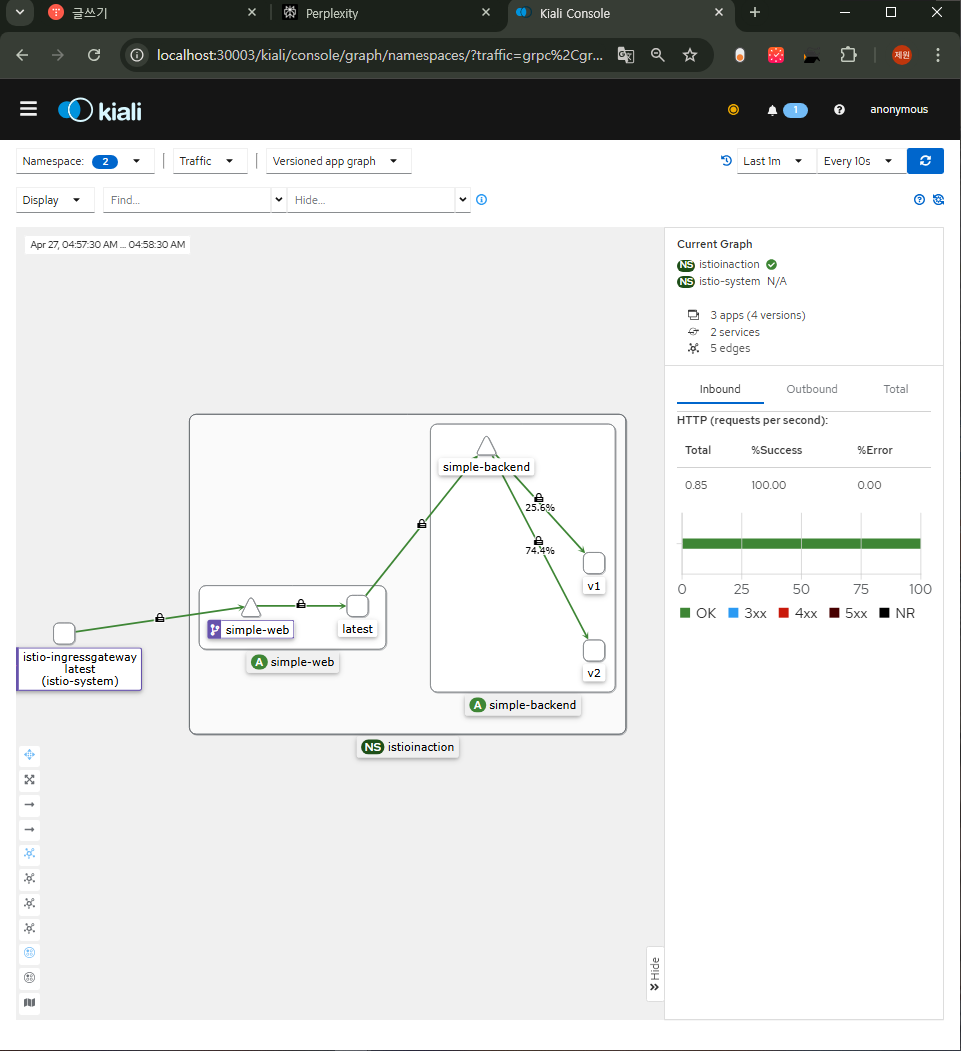Click the notification count badge

pos(795,110)
